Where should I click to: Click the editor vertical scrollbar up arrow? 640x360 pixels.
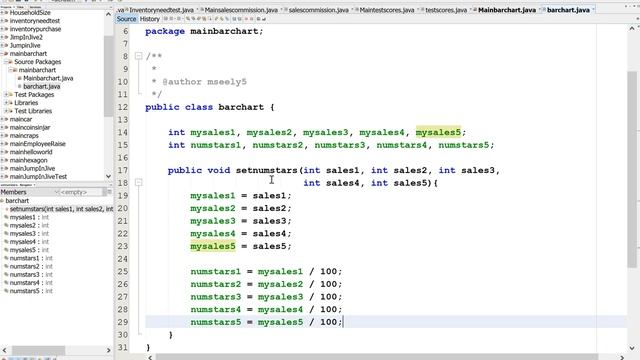tap(632, 28)
